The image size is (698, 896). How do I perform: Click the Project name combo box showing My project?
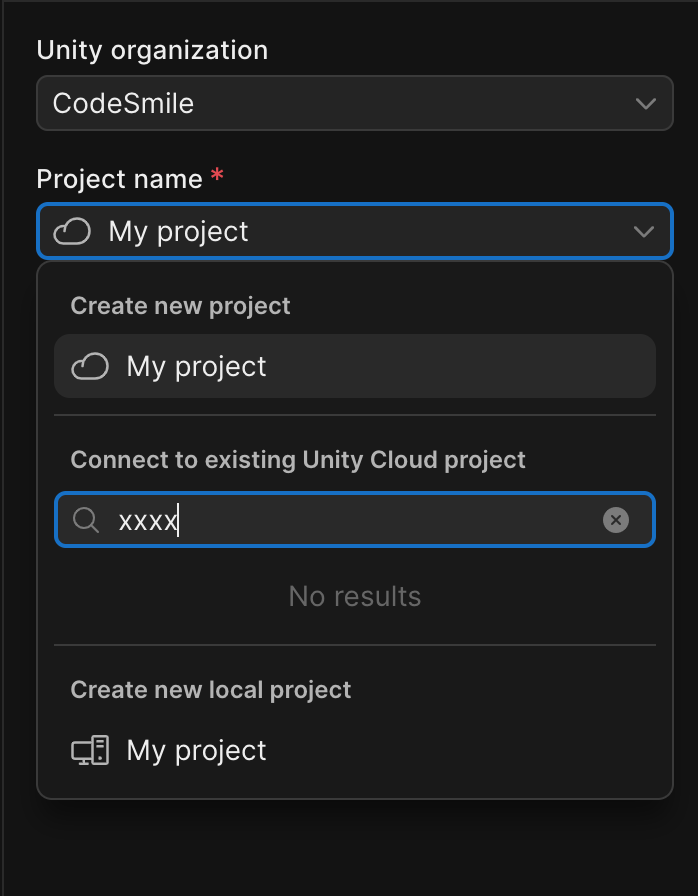(x=354, y=232)
